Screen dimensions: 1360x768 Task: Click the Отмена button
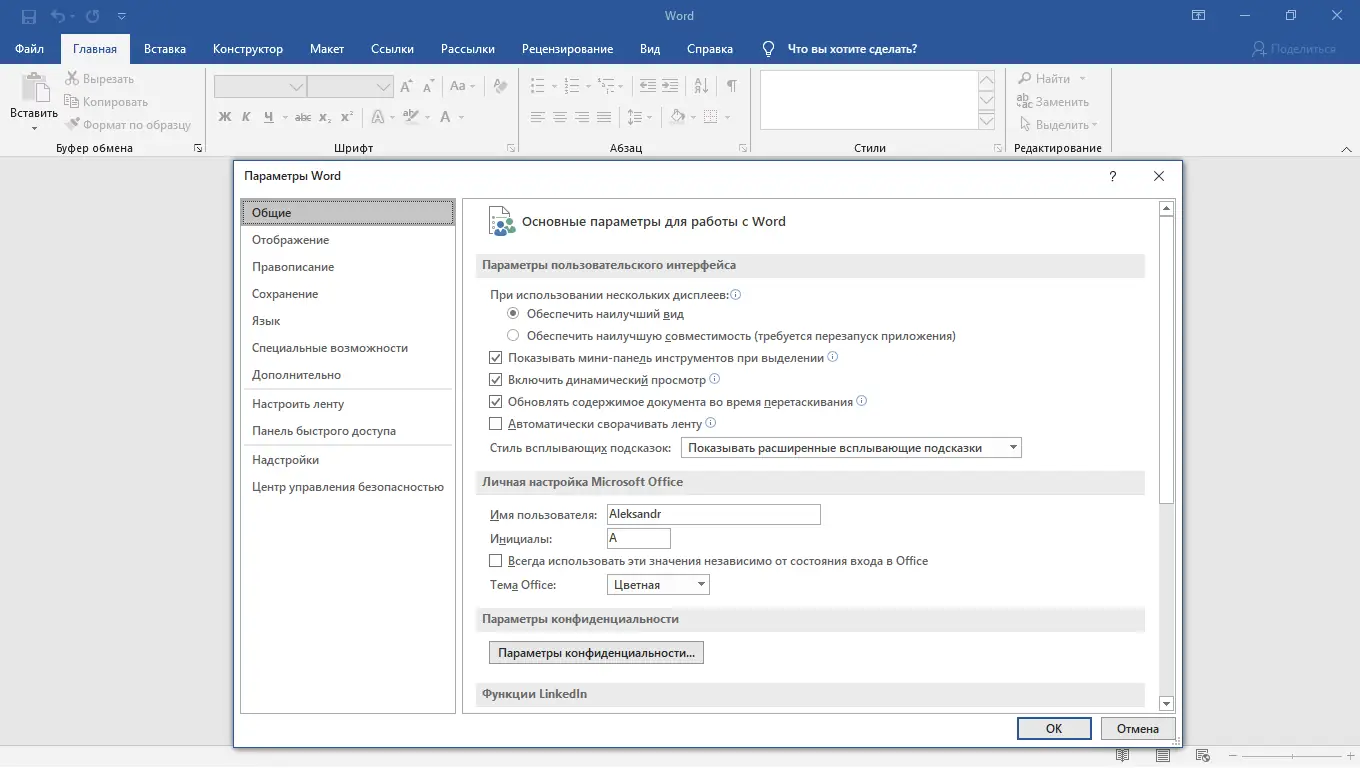[x=1138, y=729]
